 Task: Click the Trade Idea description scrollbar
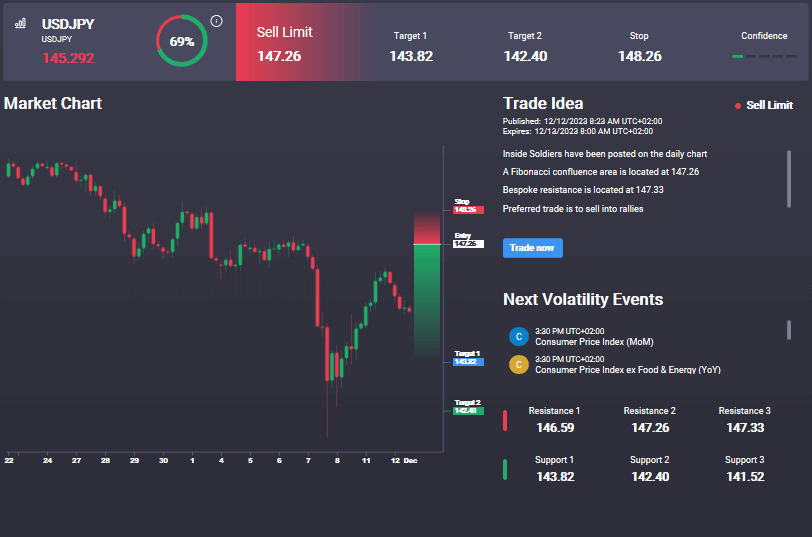tap(789, 179)
